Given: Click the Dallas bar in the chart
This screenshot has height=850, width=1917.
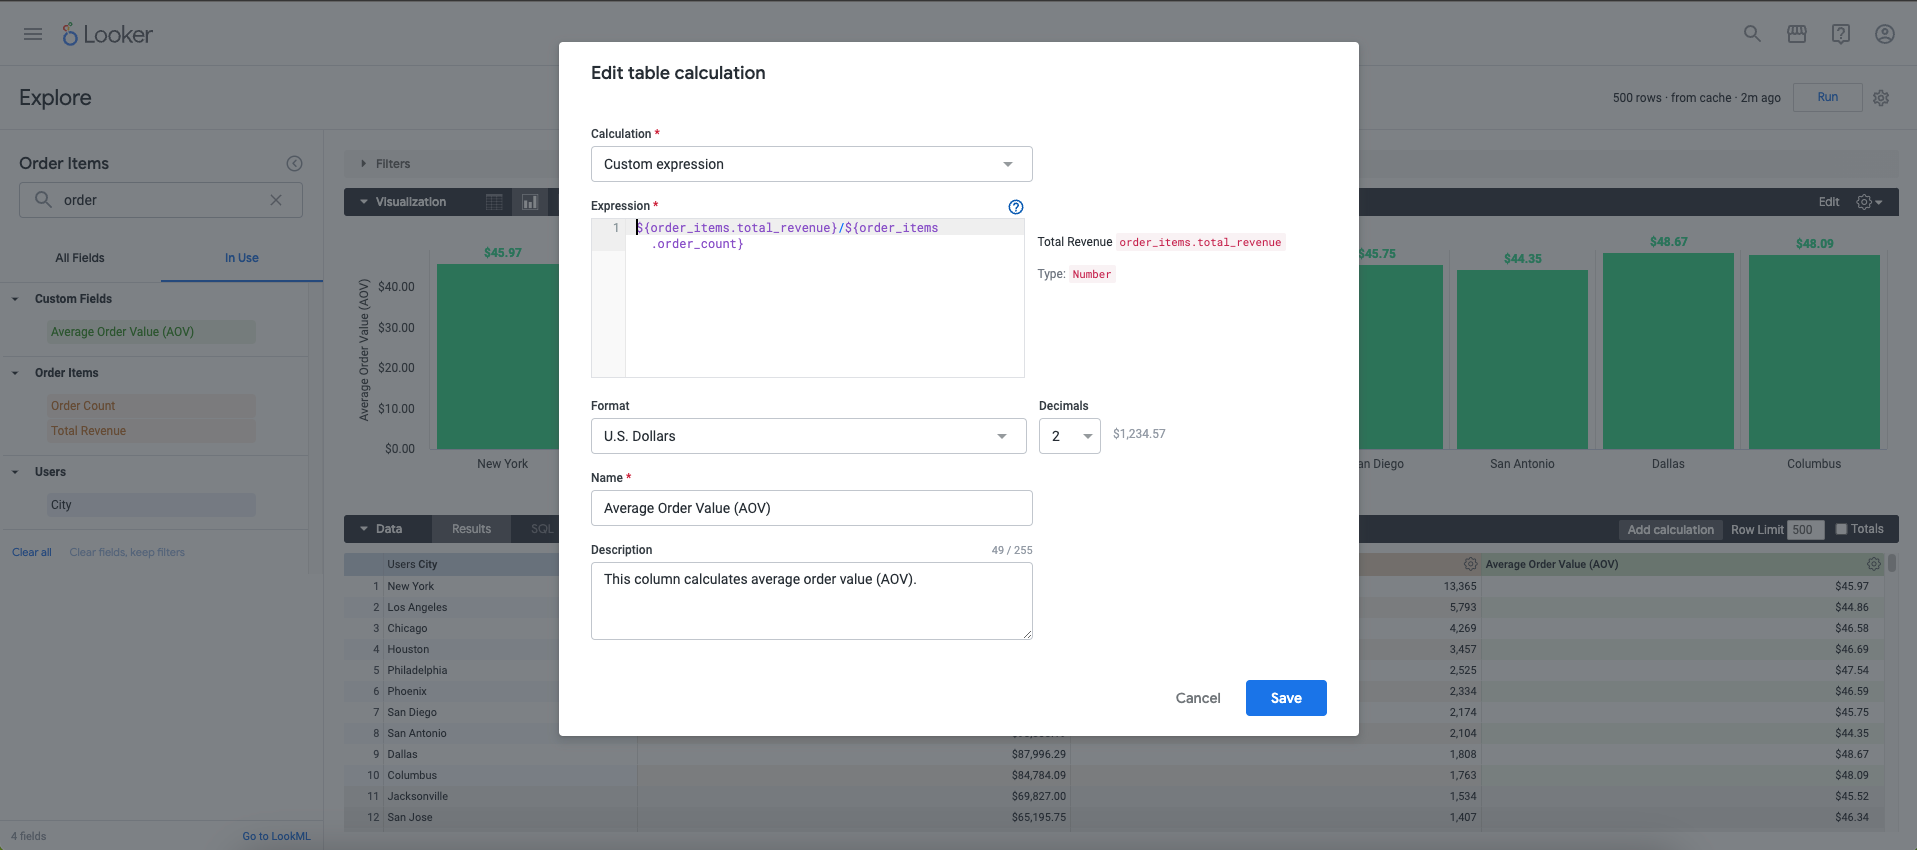Looking at the screenshot, I should coord(1668,351).
